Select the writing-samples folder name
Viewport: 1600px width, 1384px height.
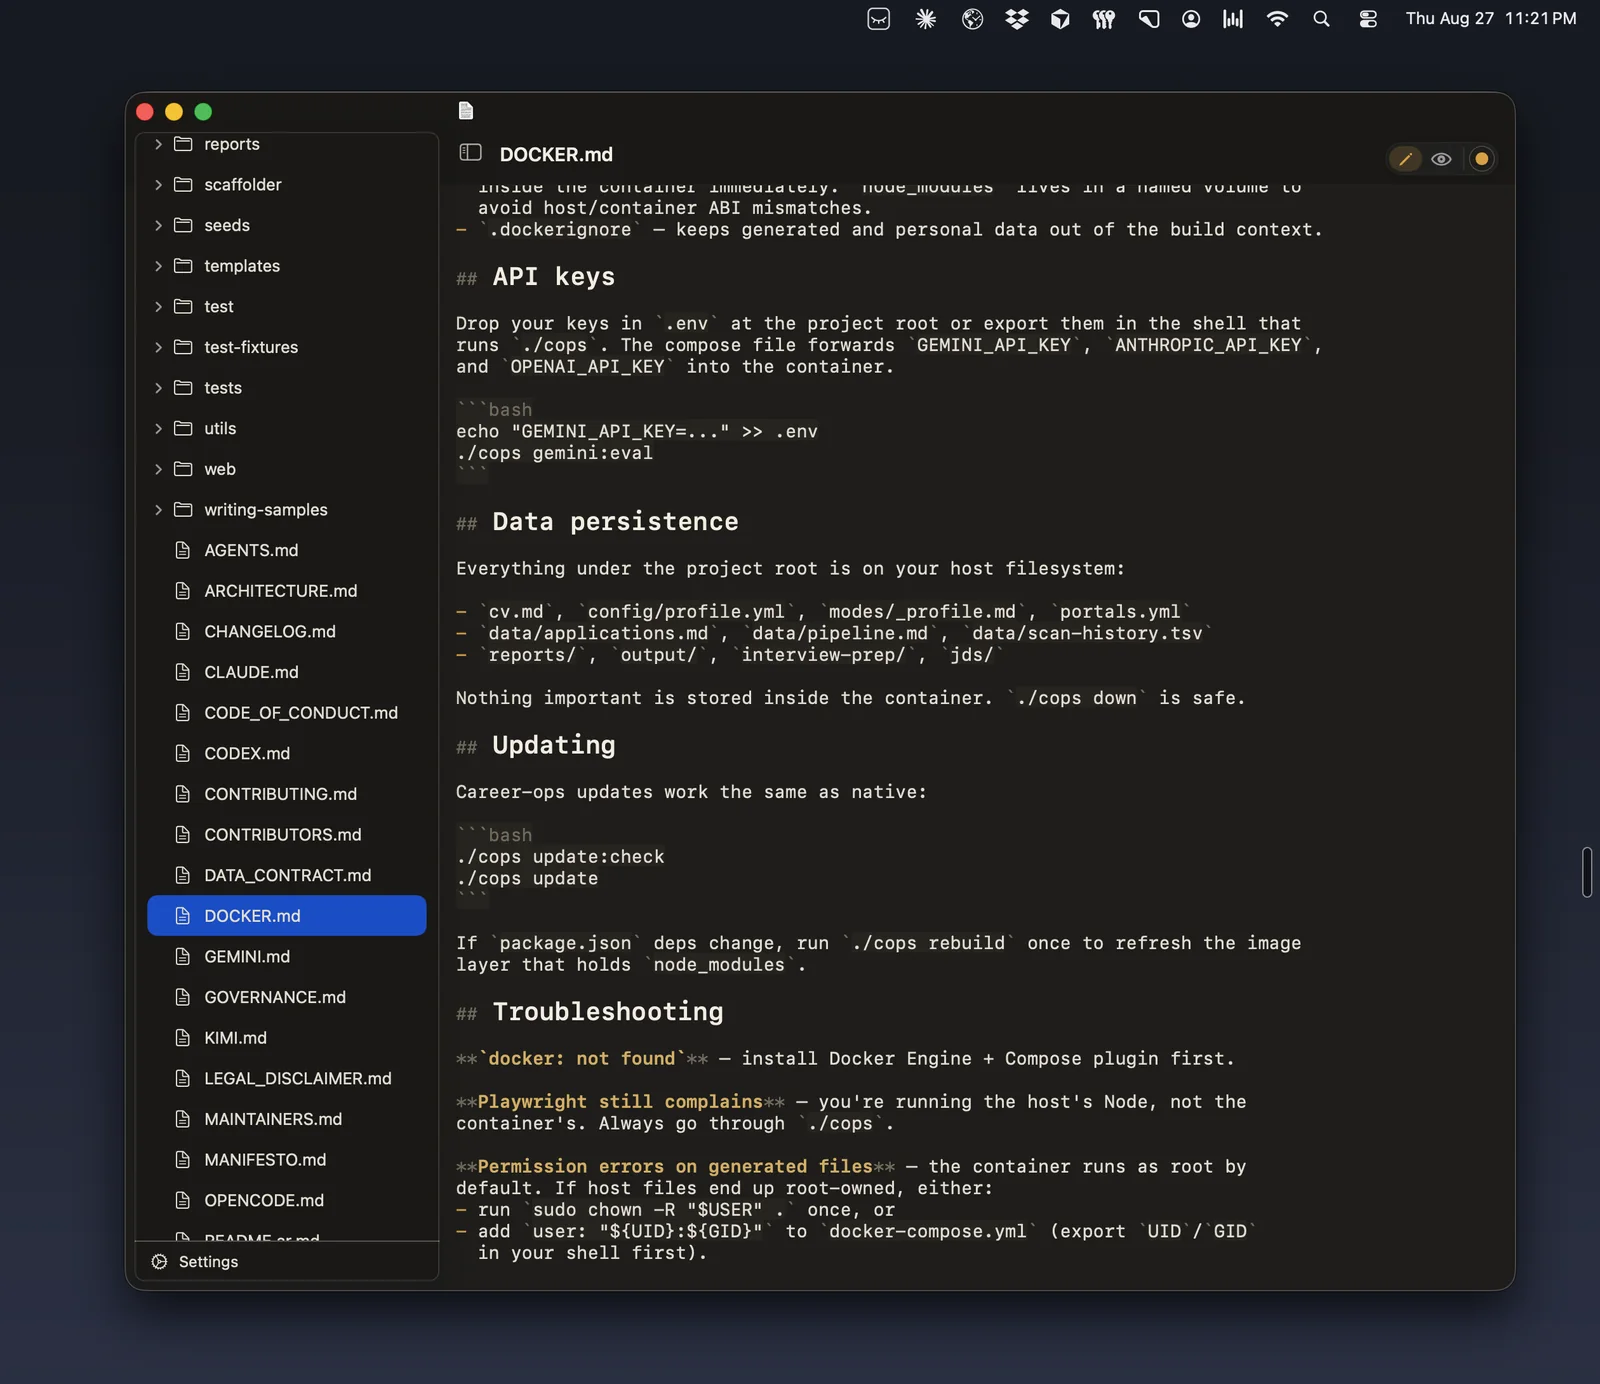tap(266, 510)
